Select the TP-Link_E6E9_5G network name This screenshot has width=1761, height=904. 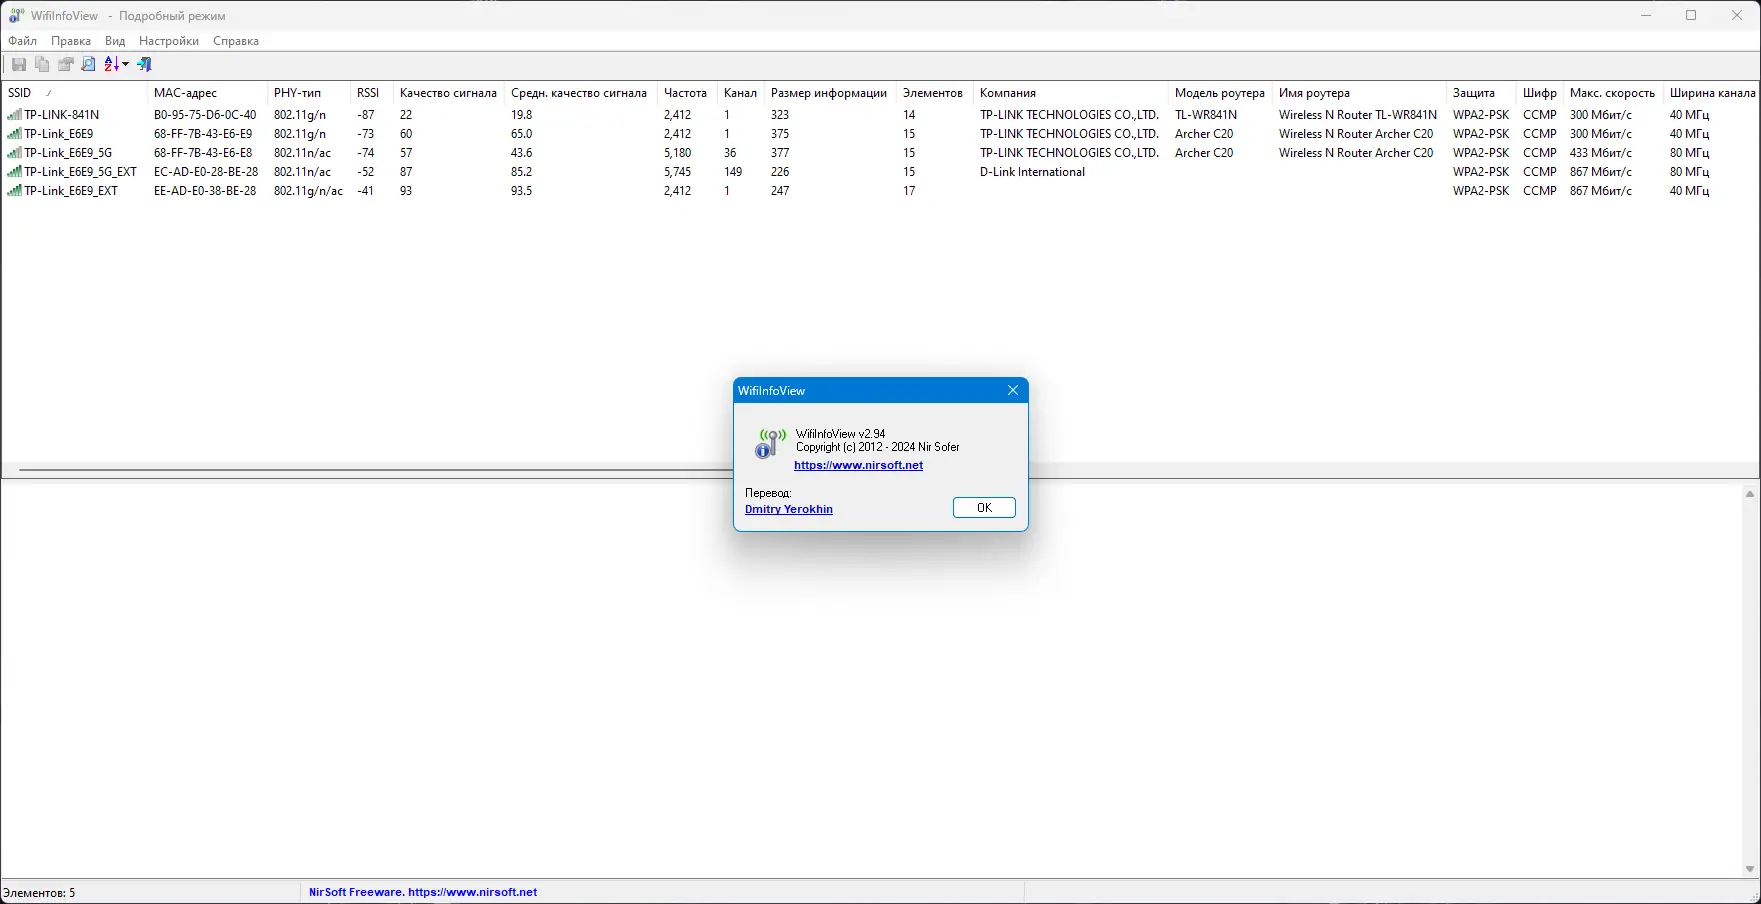click(68, 153)
